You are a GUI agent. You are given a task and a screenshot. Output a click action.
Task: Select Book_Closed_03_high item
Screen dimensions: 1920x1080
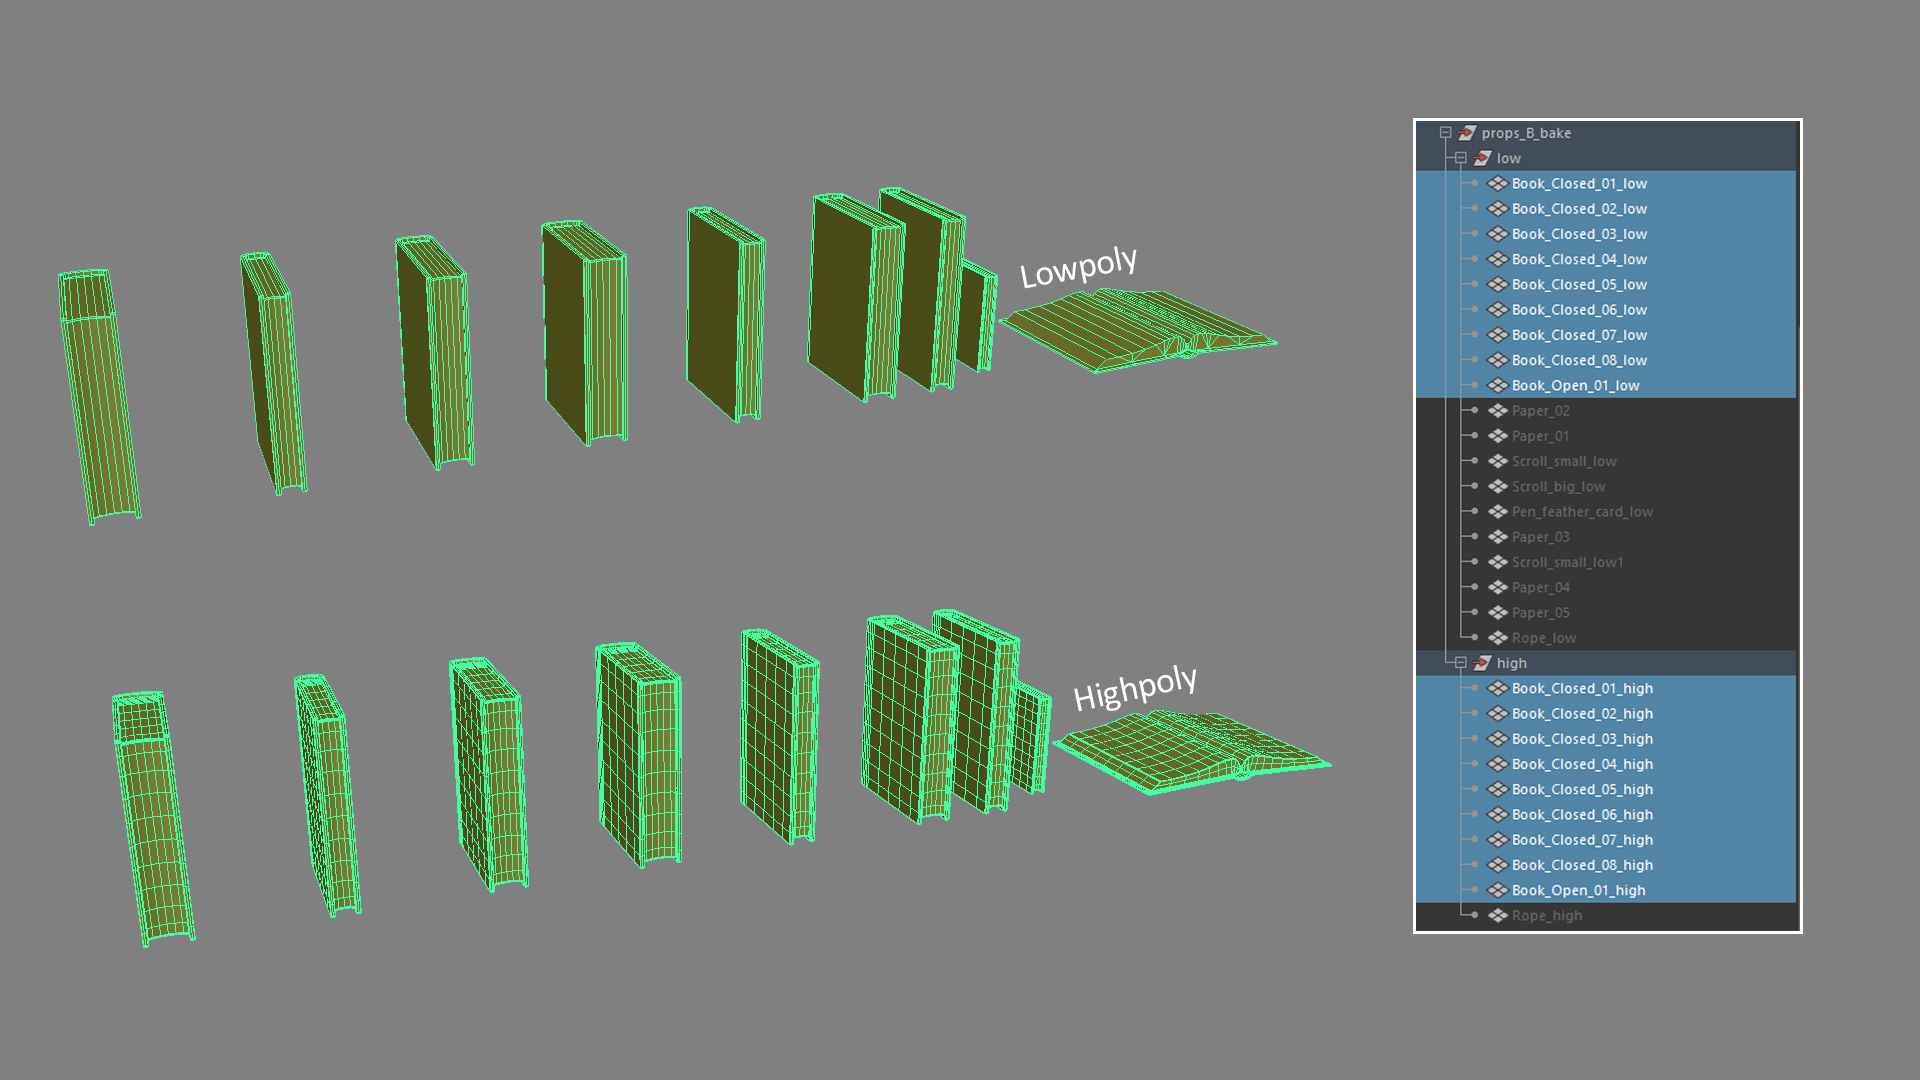tap(1582, 739)
